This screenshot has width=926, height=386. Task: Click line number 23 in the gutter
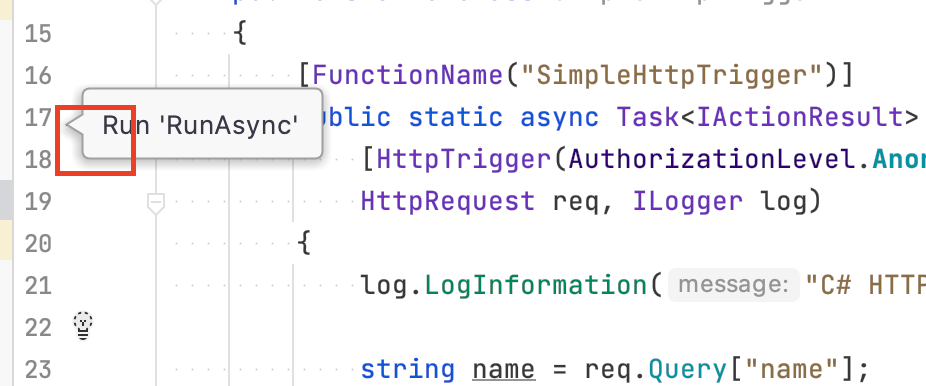tap(38, 370)
